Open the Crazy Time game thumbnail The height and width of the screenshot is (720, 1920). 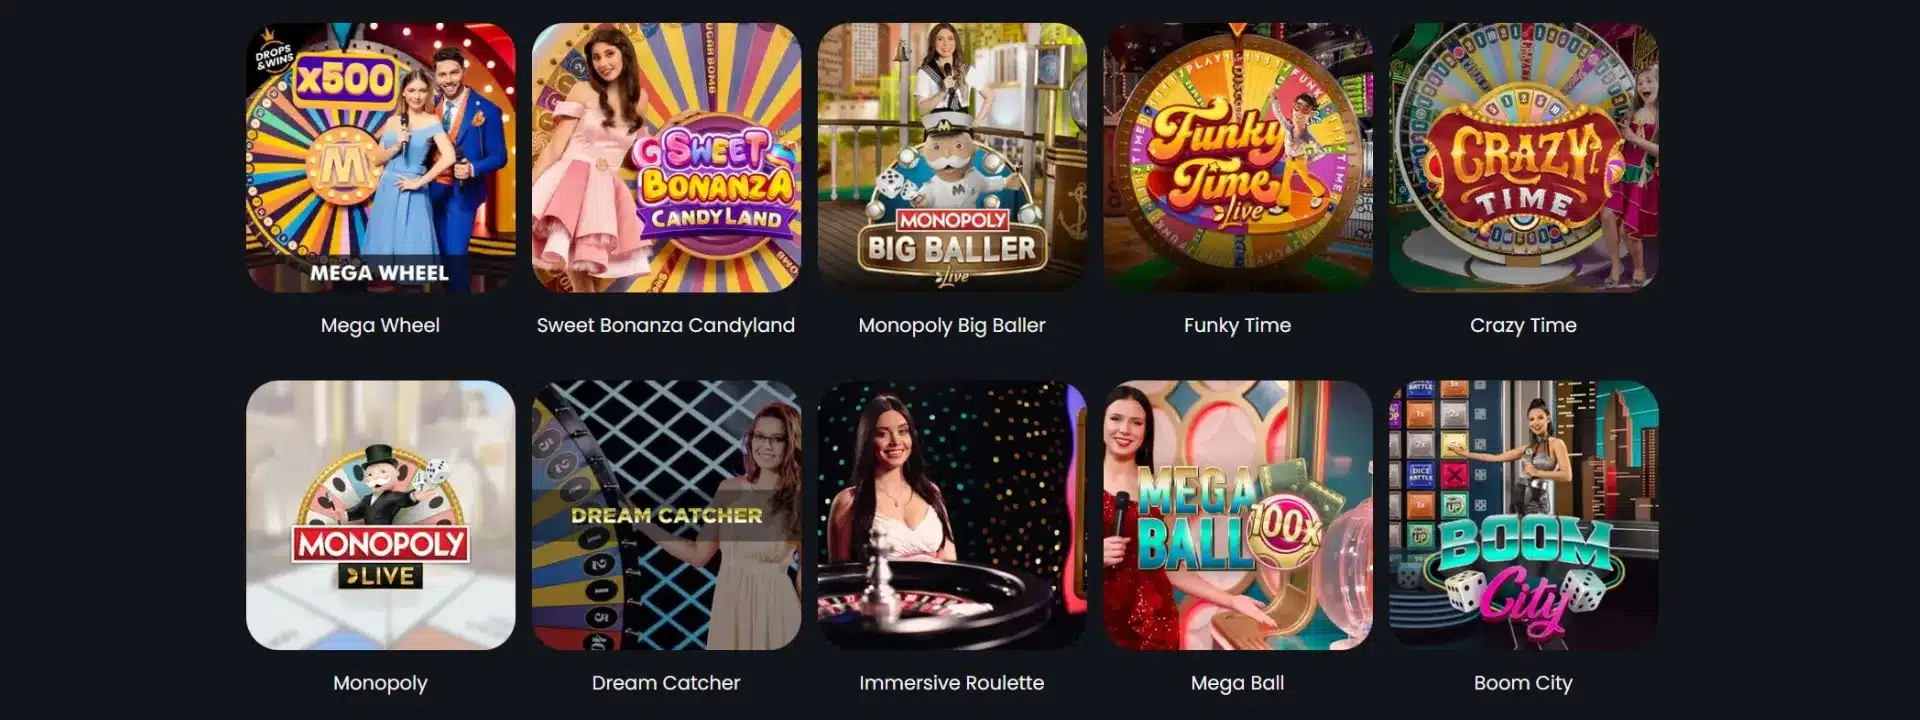click(1524, 158)
